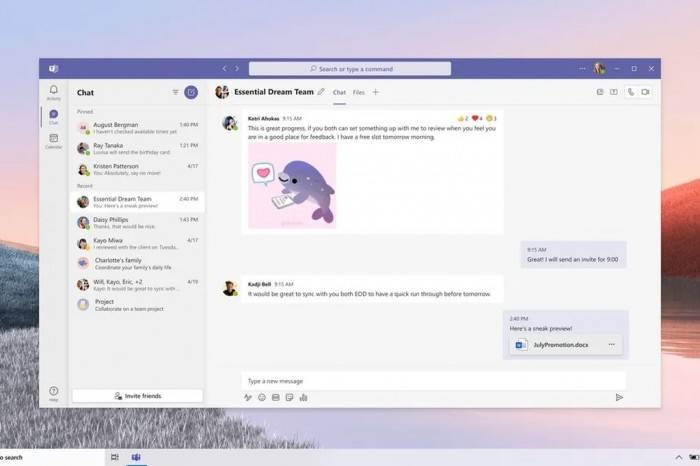700x466 pixels.
Task: Click the Search or type a command box
Action: (350, 69)
